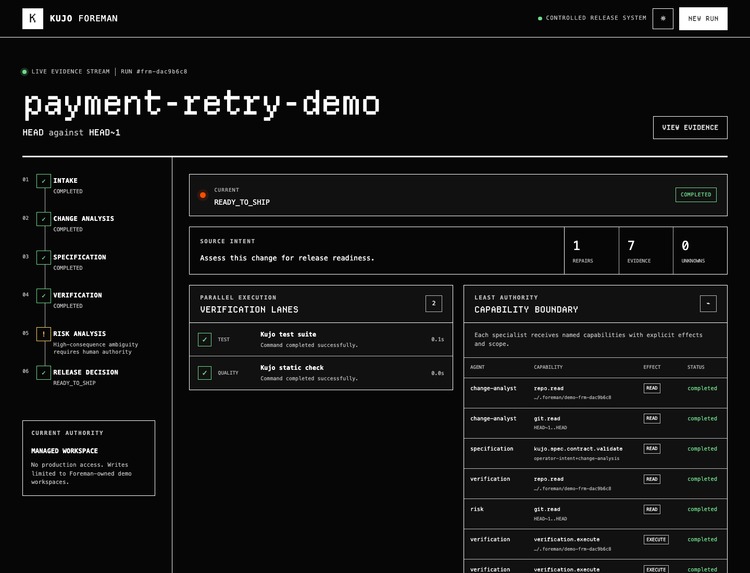This screenshot has width=750, height=573.
Task: Click READ badge for verification repo.read
Action: point(652,479)
